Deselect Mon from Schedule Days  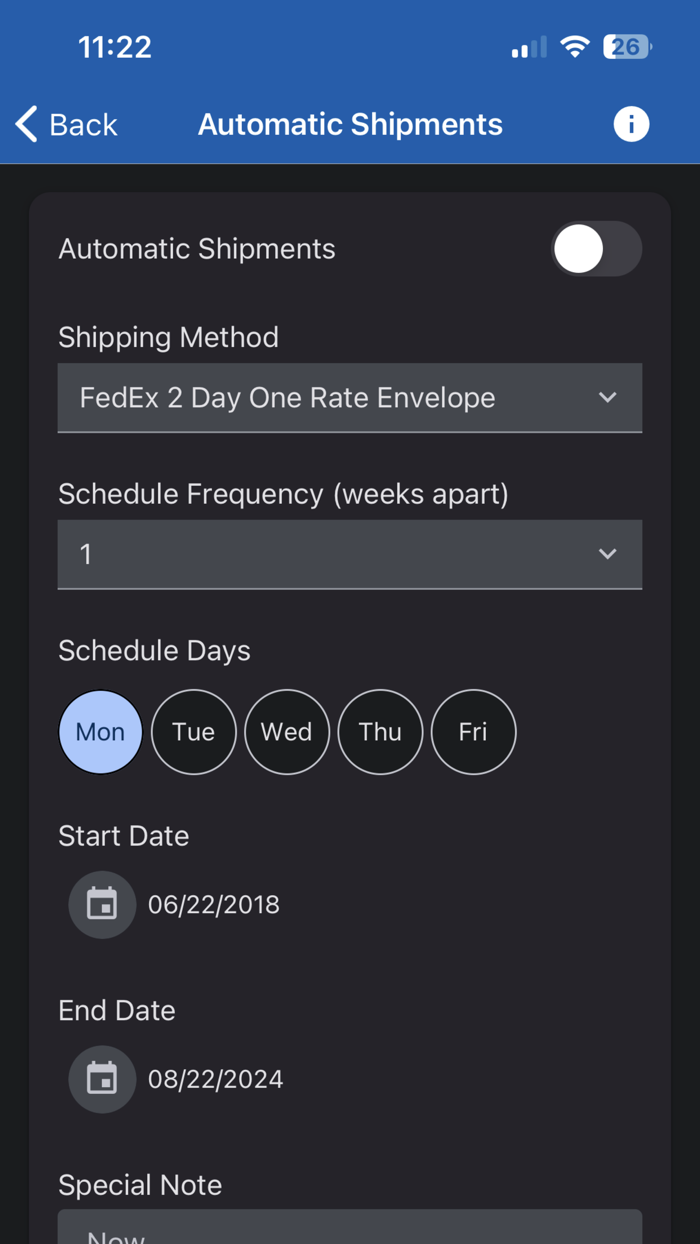[x=100, y=731]
